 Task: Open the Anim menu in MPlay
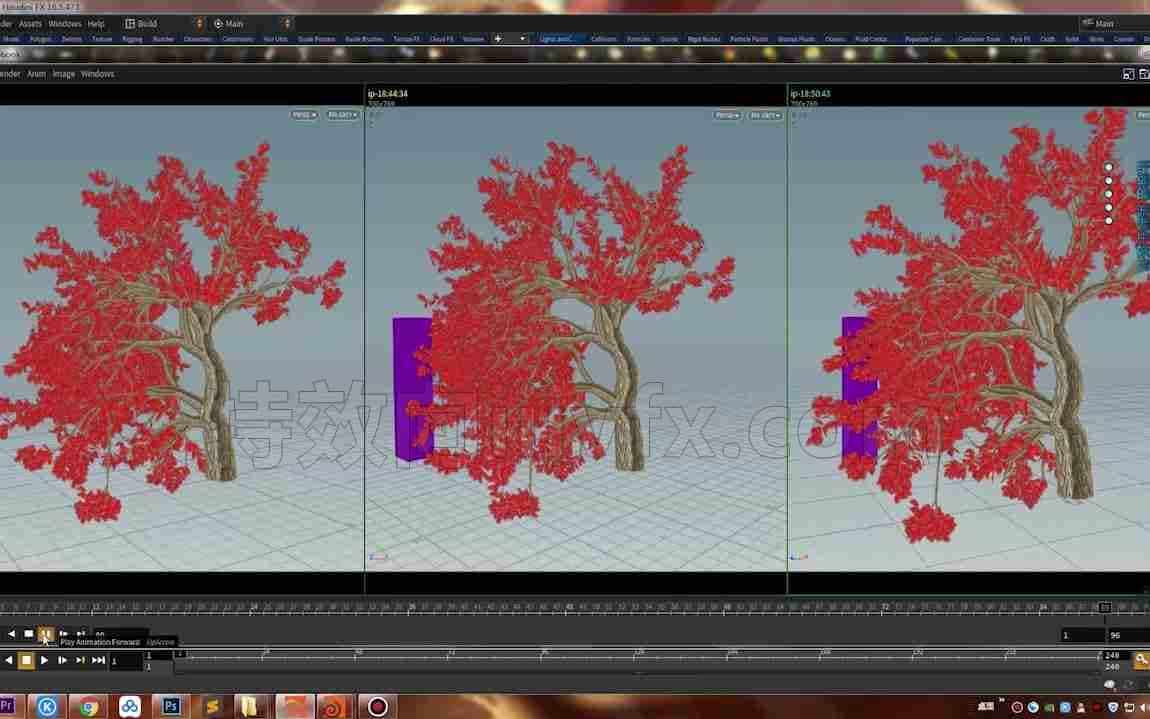[37, 74]
